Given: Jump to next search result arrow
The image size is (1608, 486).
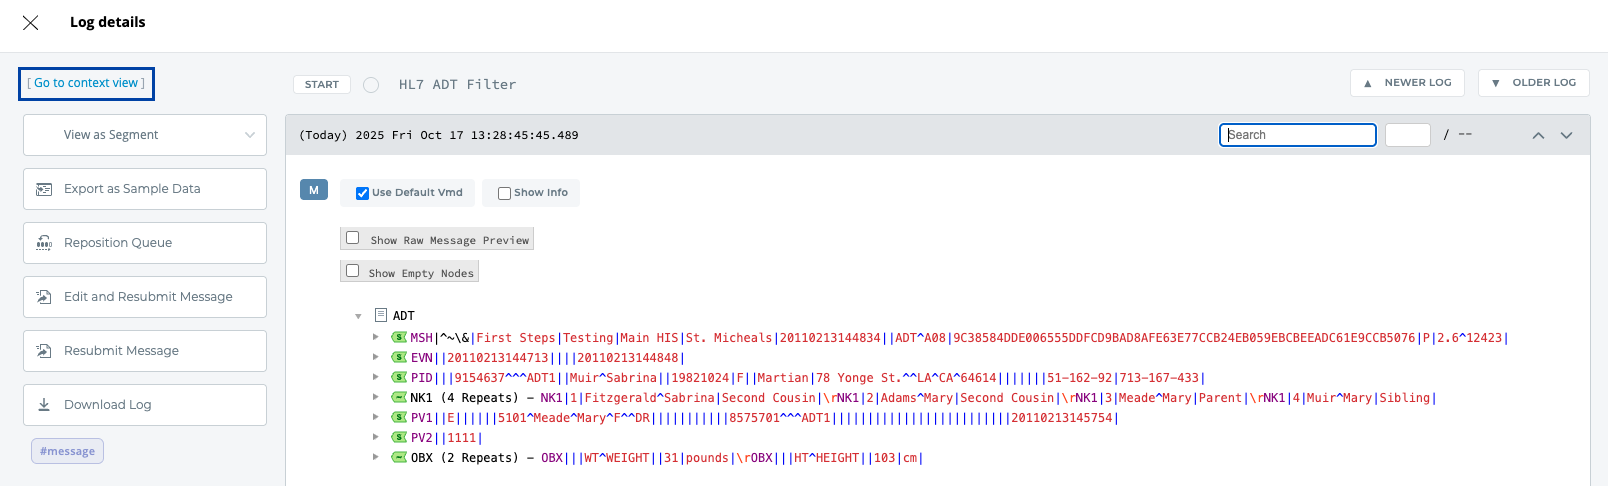Looking at the screenshot, I should [x=1567, y=135].
